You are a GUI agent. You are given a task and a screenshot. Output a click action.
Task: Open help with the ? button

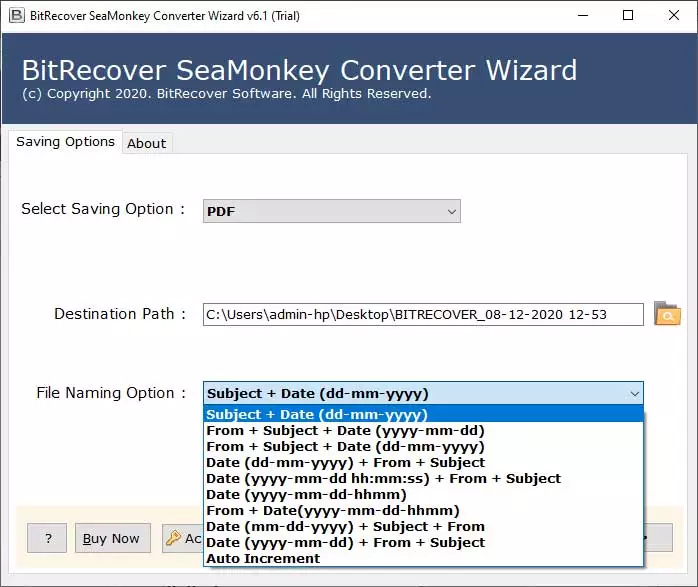coord(47,538)
